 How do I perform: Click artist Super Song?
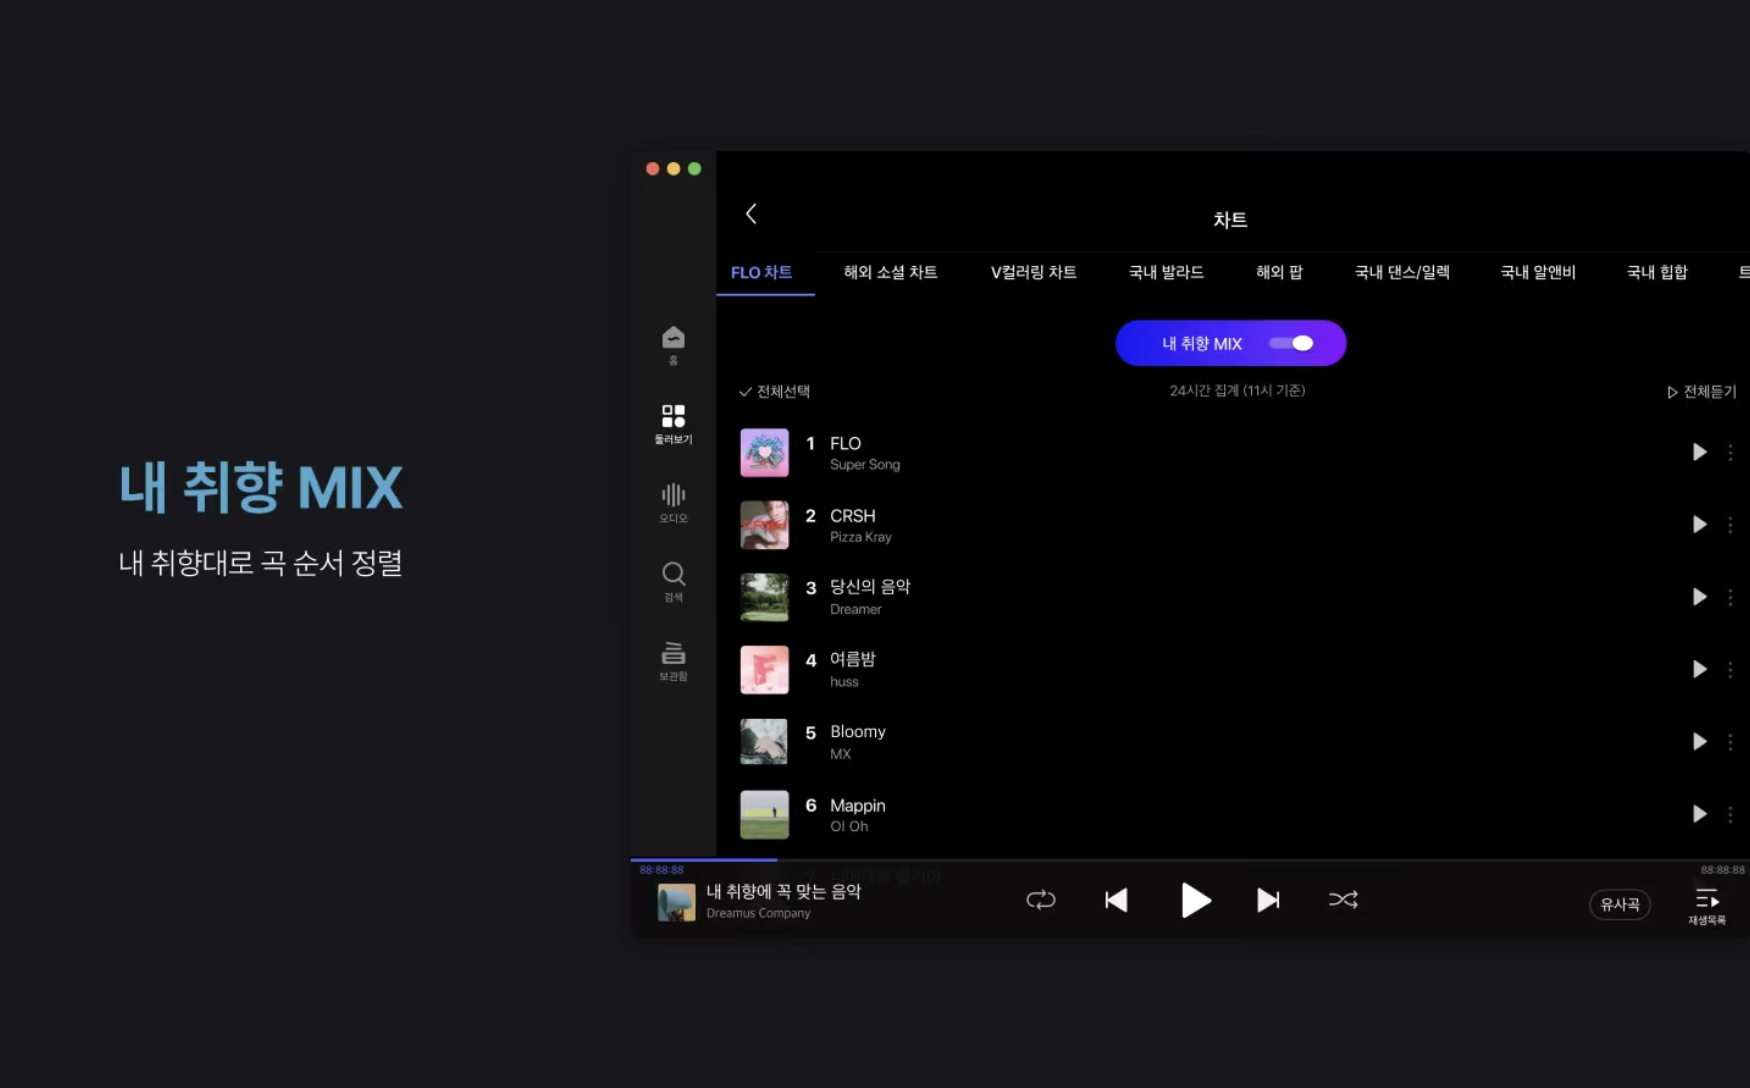865,465
